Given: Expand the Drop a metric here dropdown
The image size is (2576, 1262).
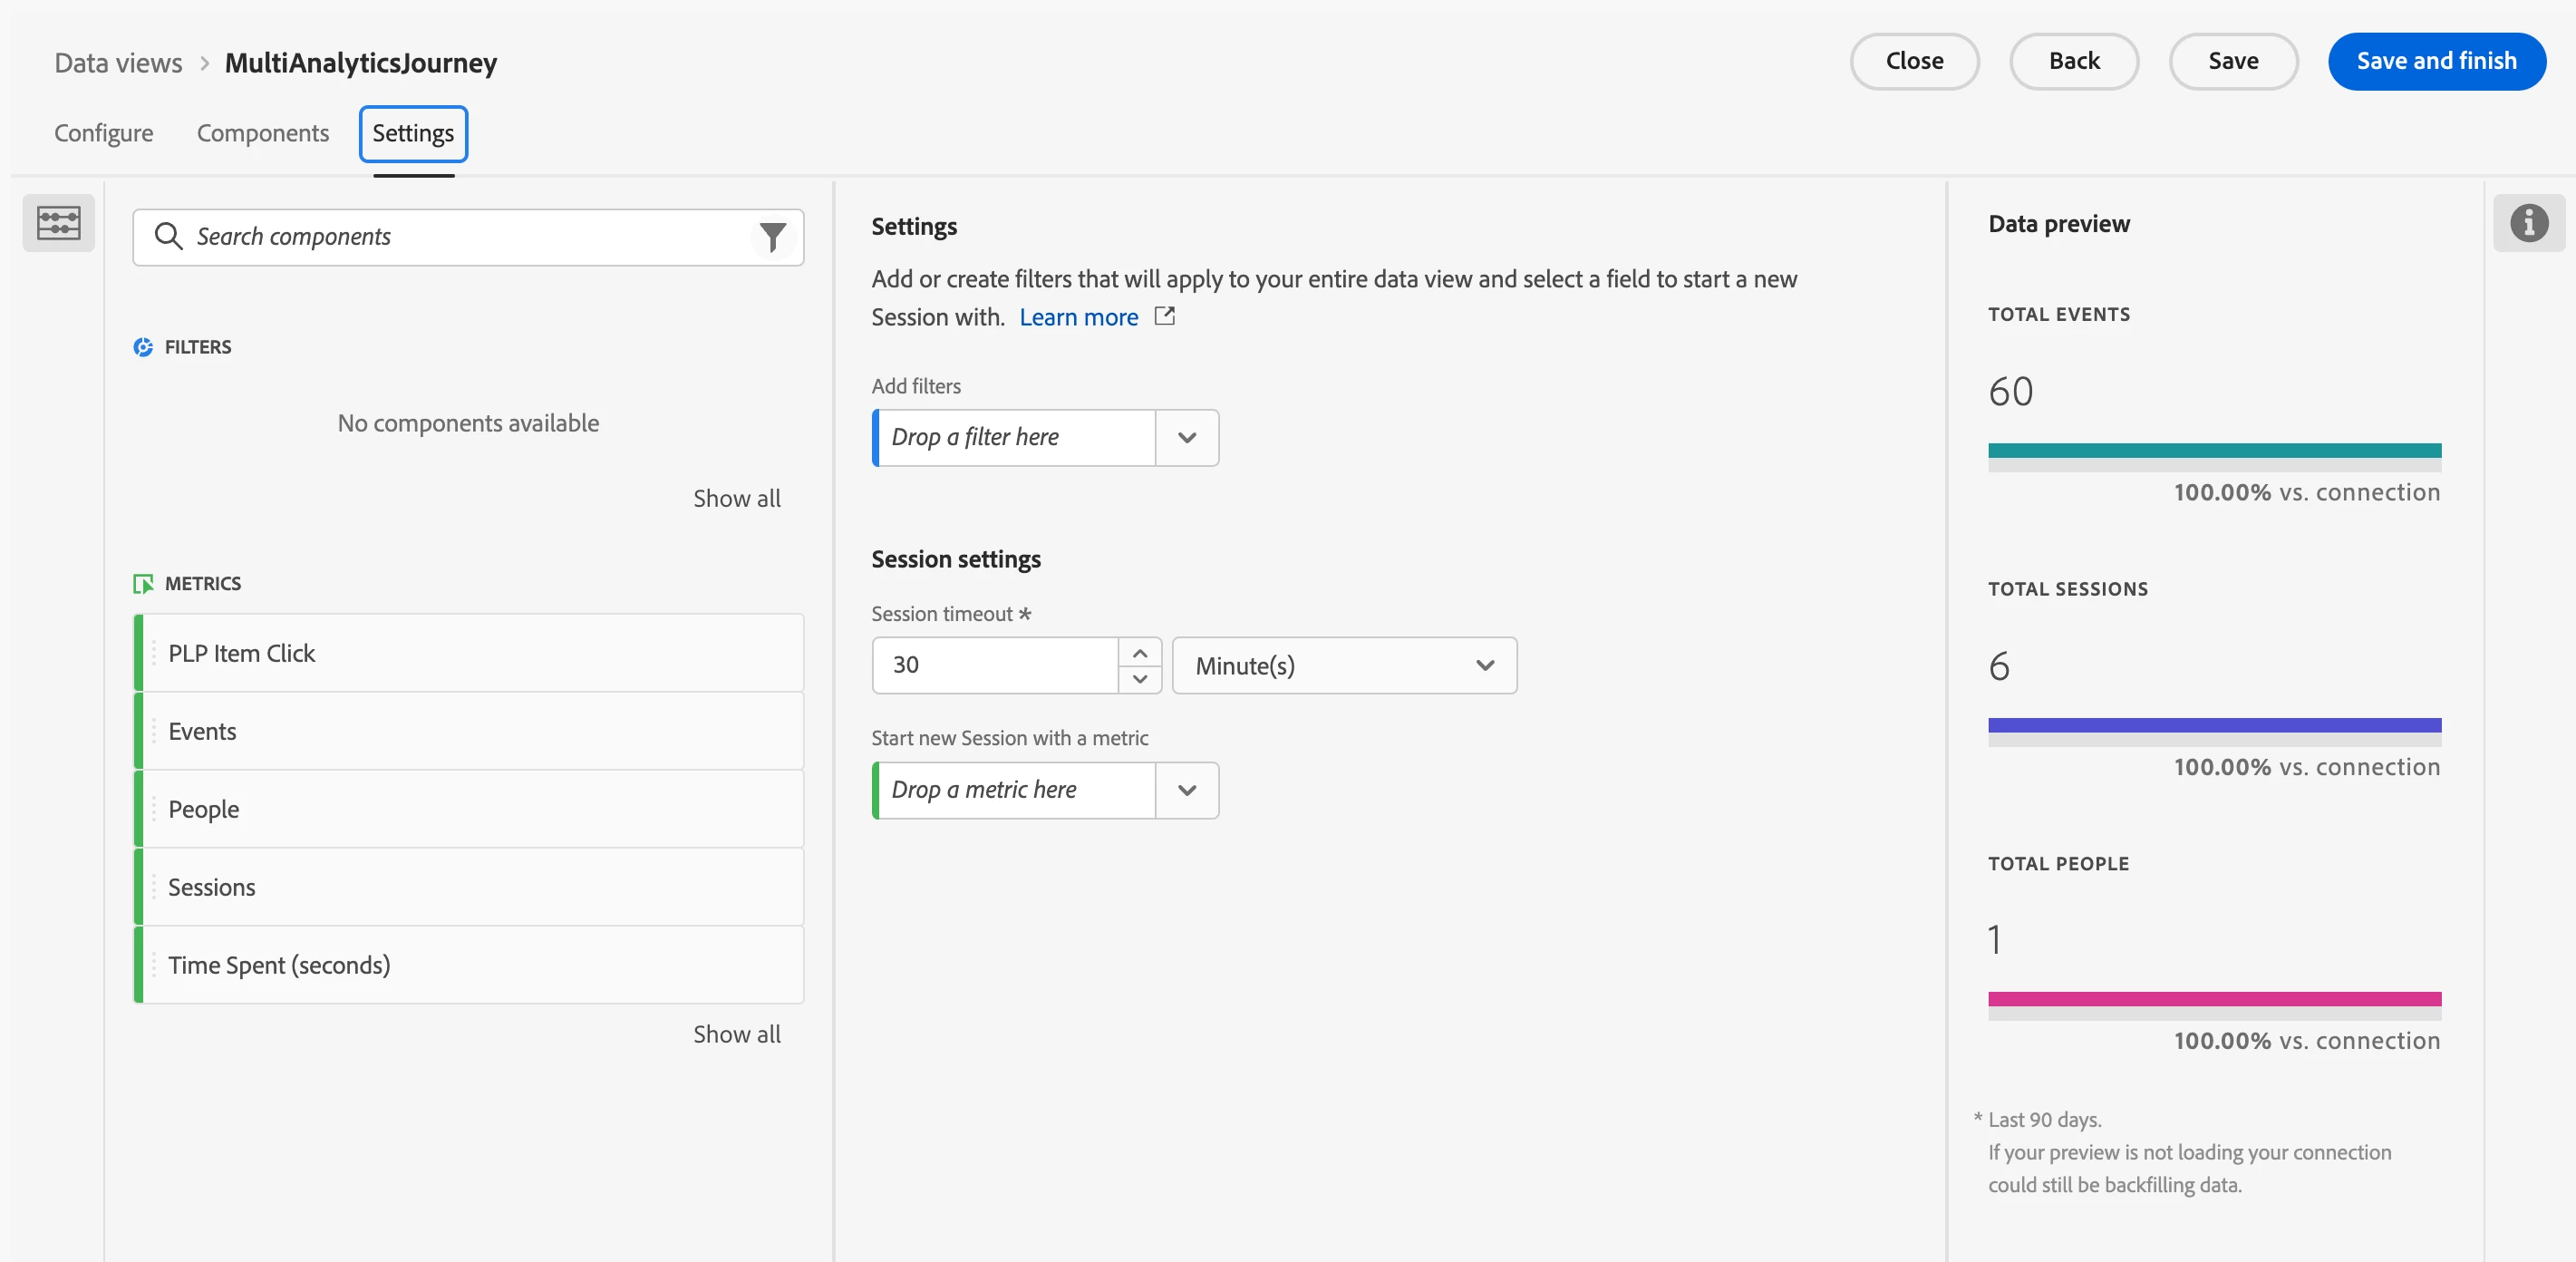Looking at the screenshot, I should (1186, 790).
